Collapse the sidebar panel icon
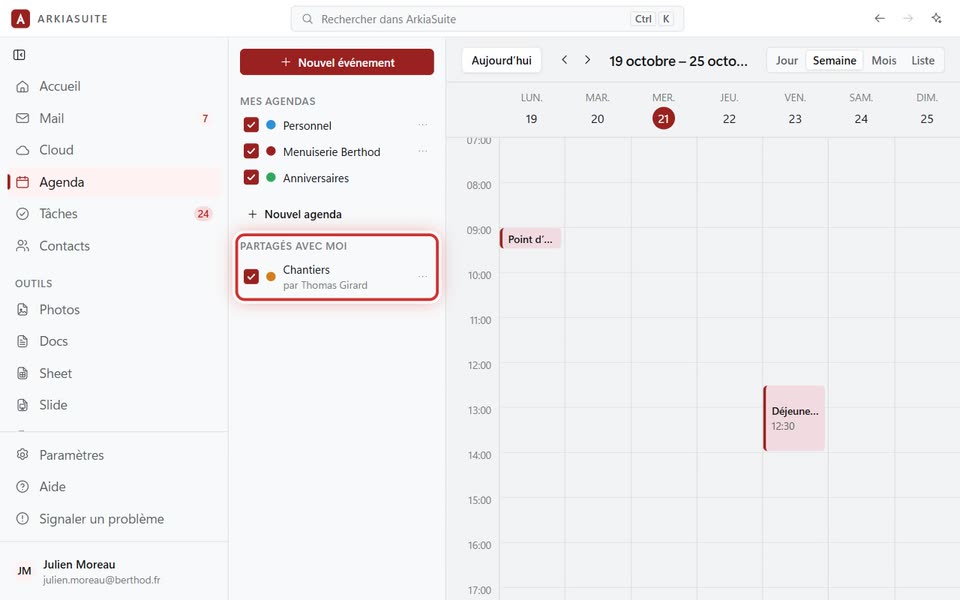960x600 pixels. tap(19, 55)
